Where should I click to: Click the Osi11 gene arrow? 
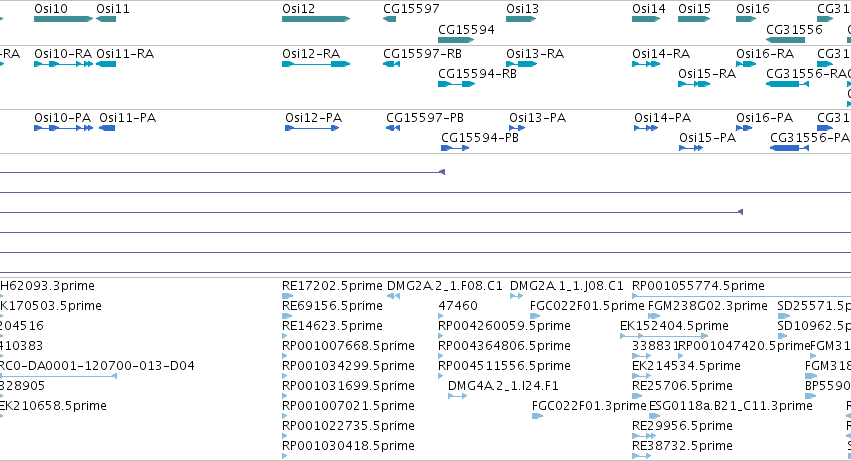[x=106, y=19]
